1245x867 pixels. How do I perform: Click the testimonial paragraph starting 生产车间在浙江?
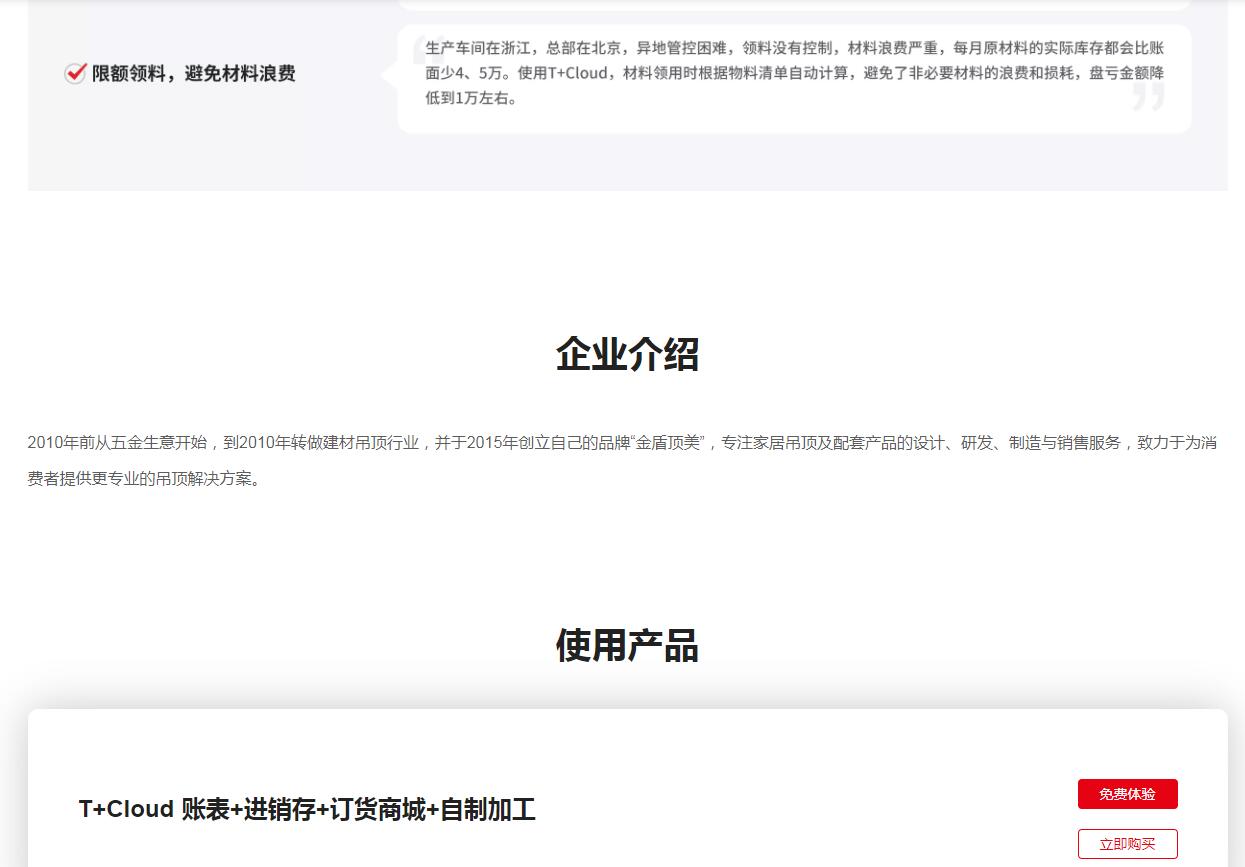[x=794, y=73]
